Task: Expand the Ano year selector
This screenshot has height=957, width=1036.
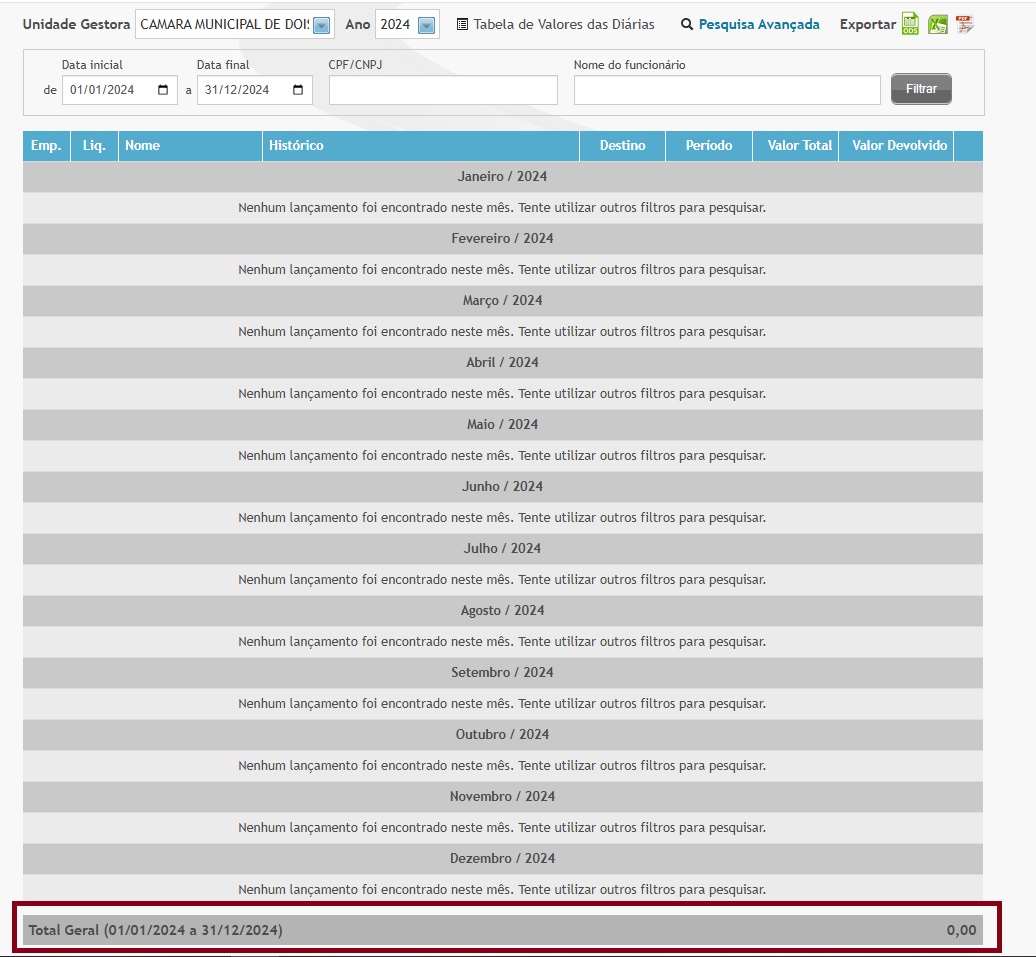Action: (x=426, y=25)
